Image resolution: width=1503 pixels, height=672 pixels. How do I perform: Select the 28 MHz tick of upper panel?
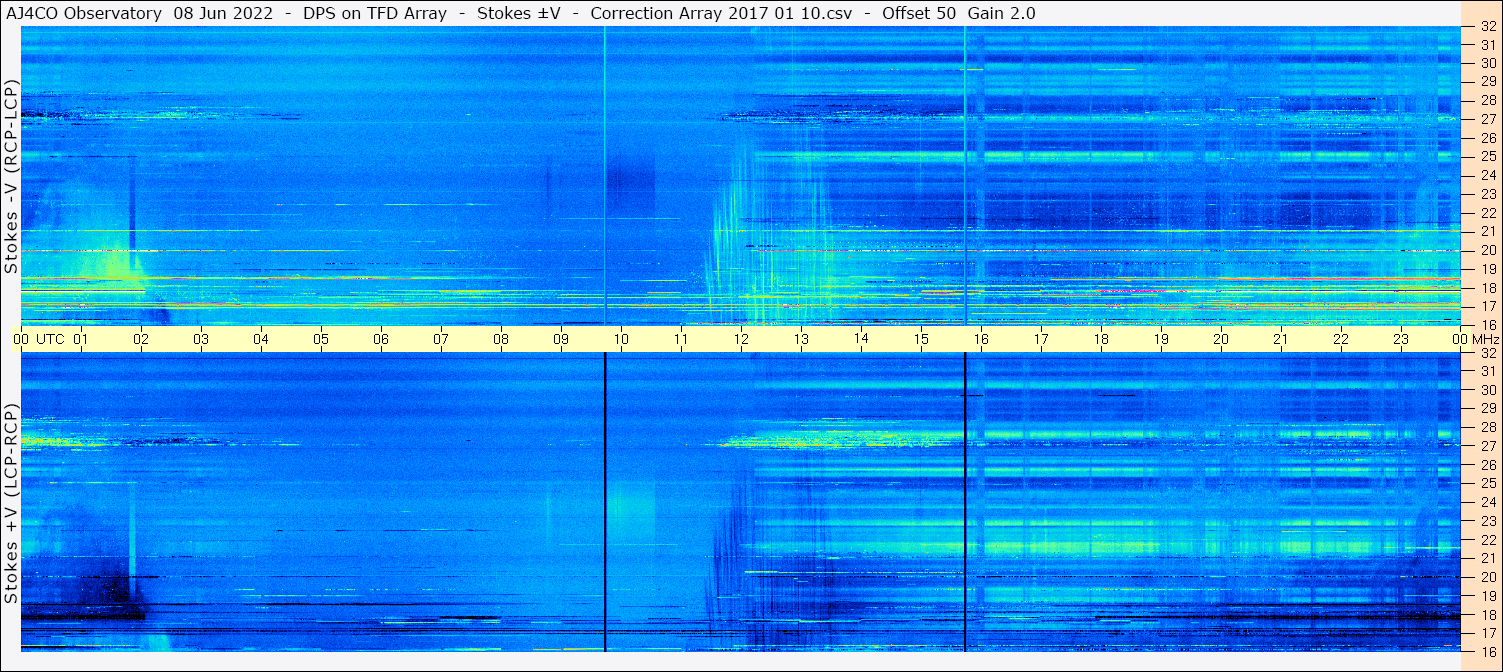pyautogui.click(x=1487, y=100)
